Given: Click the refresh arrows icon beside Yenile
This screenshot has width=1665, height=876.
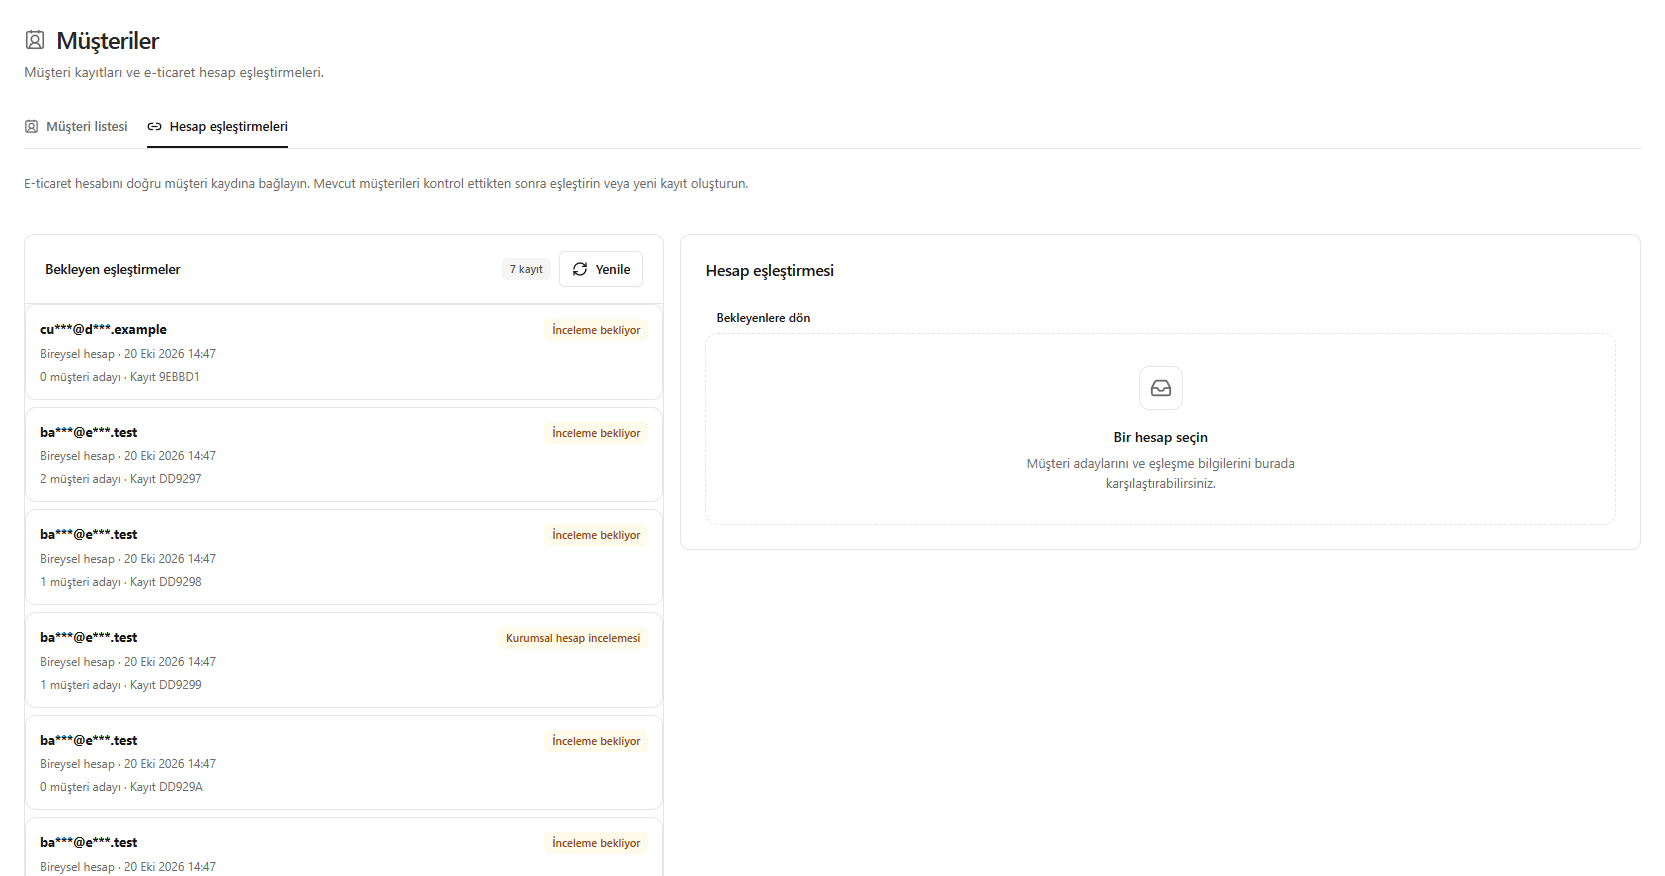Looking at the screenshot, I should (x=580, y=269).
